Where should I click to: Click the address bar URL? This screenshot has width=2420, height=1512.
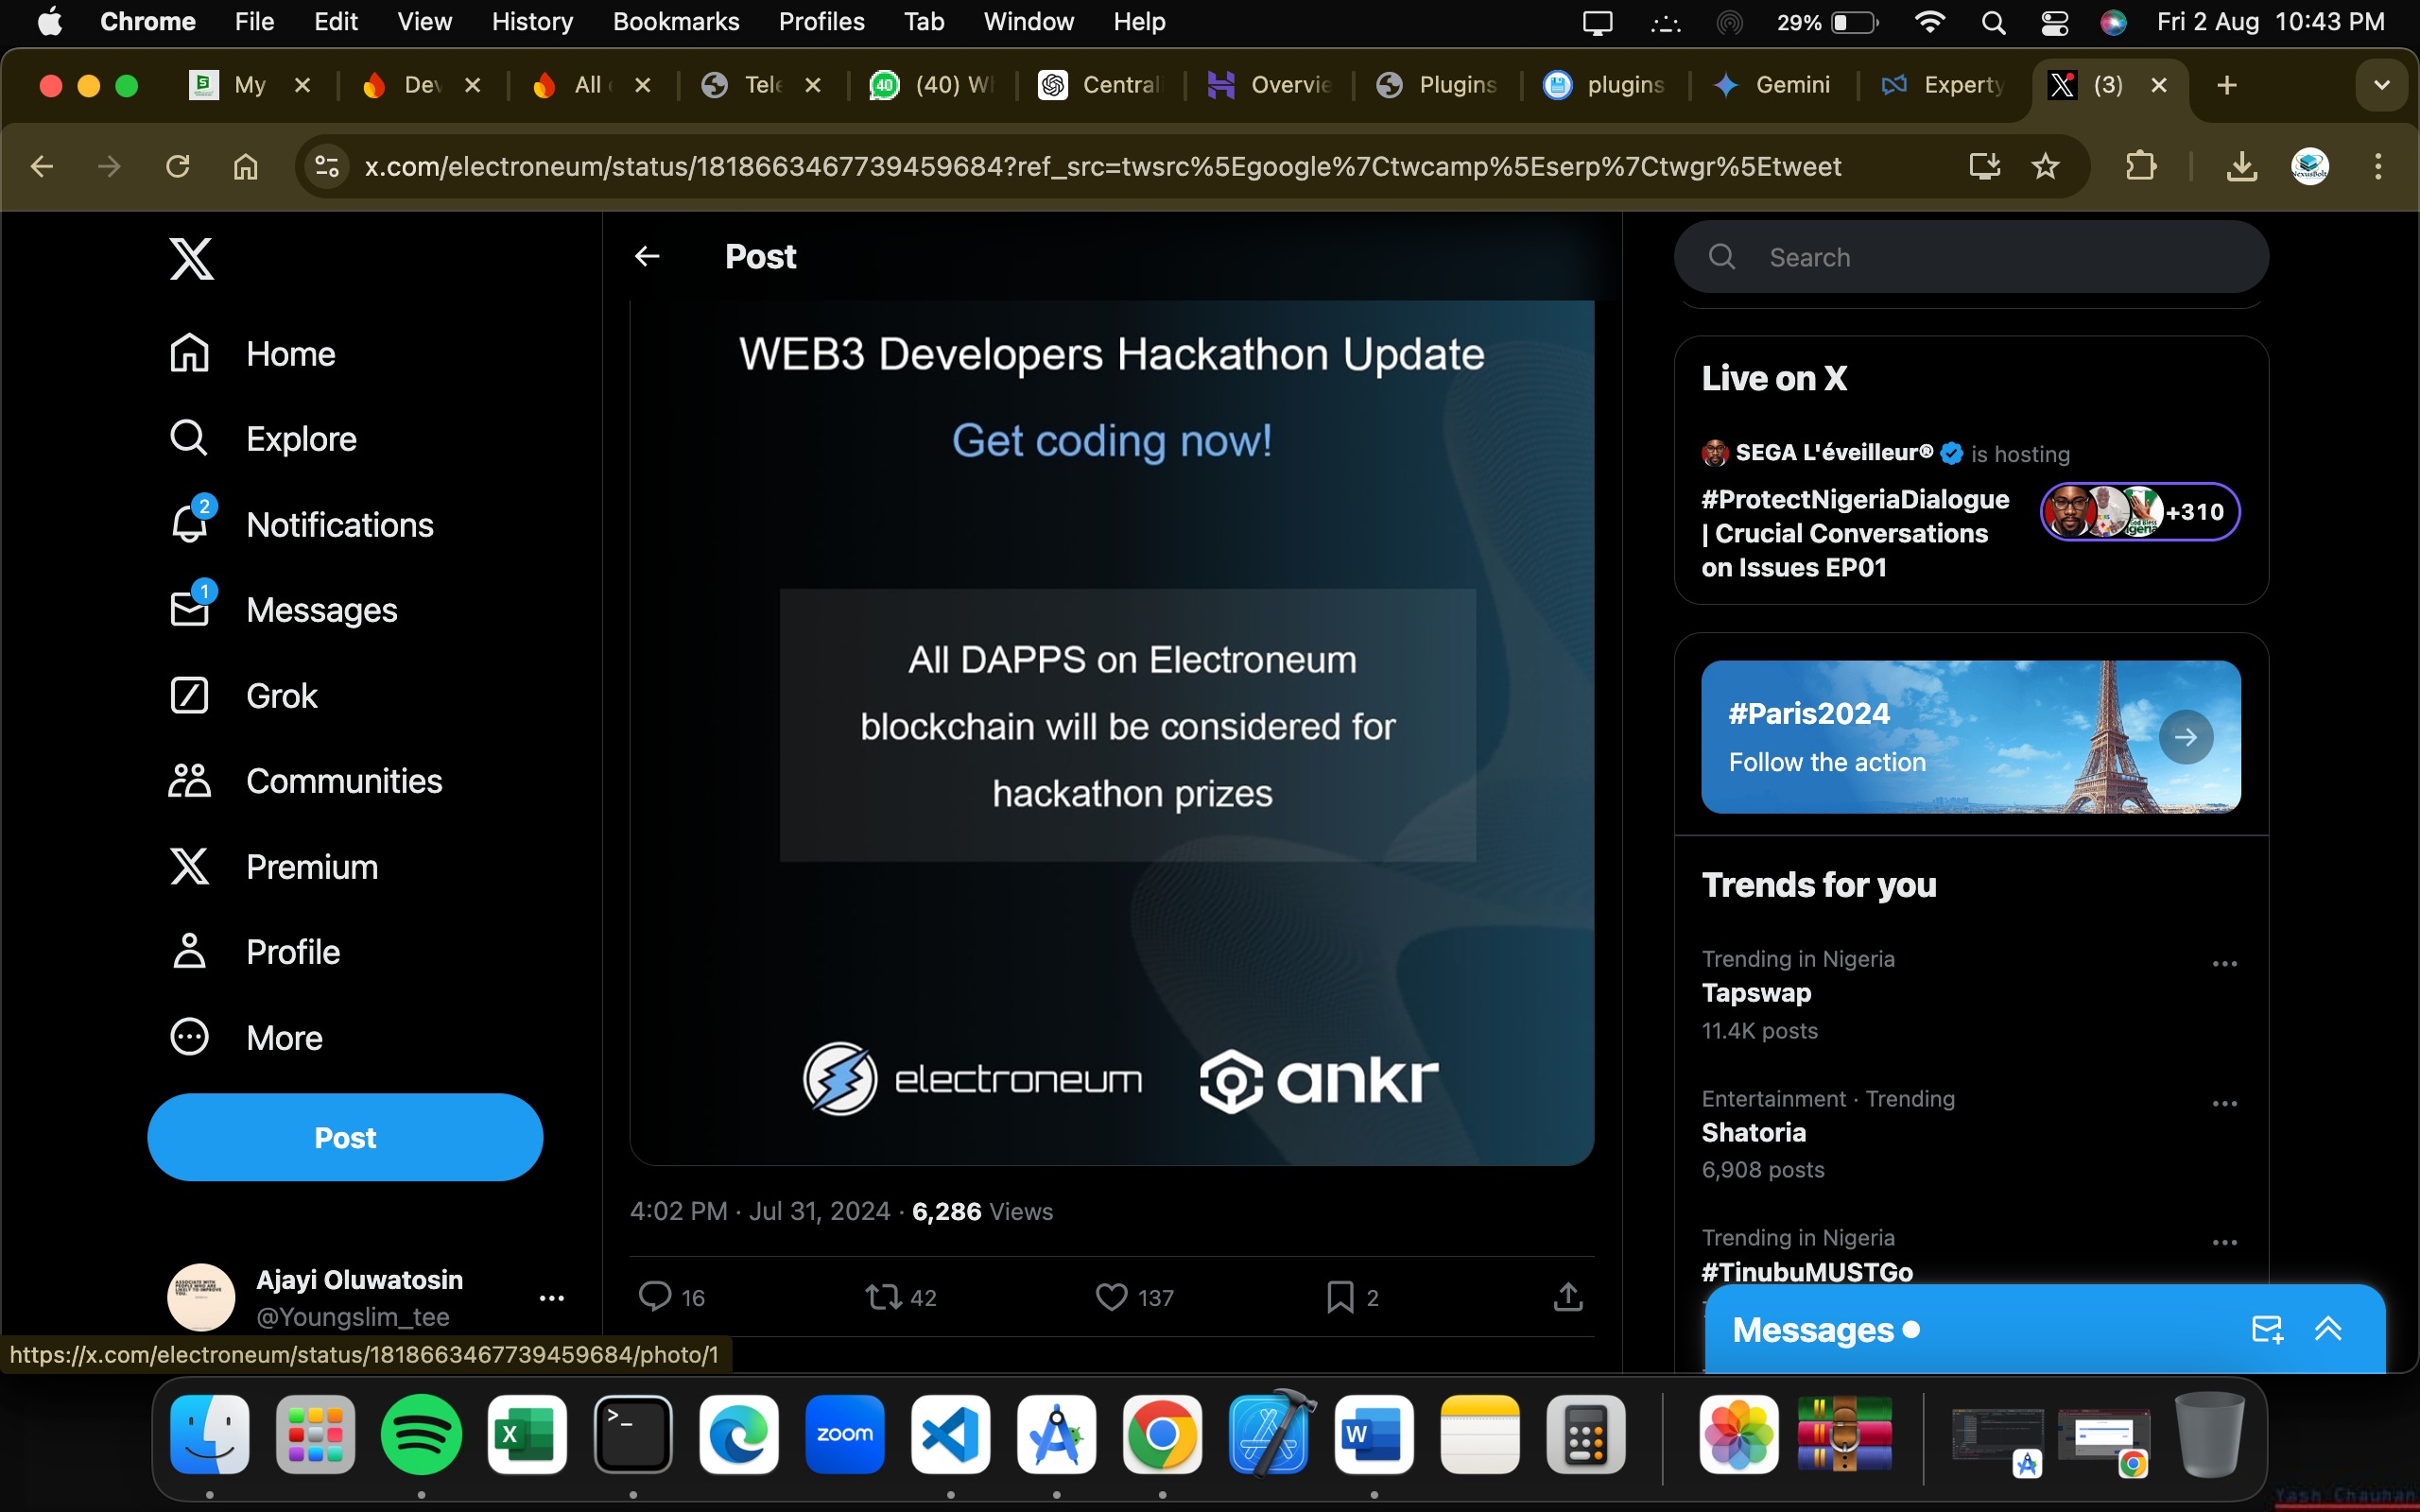[1103, 166]
